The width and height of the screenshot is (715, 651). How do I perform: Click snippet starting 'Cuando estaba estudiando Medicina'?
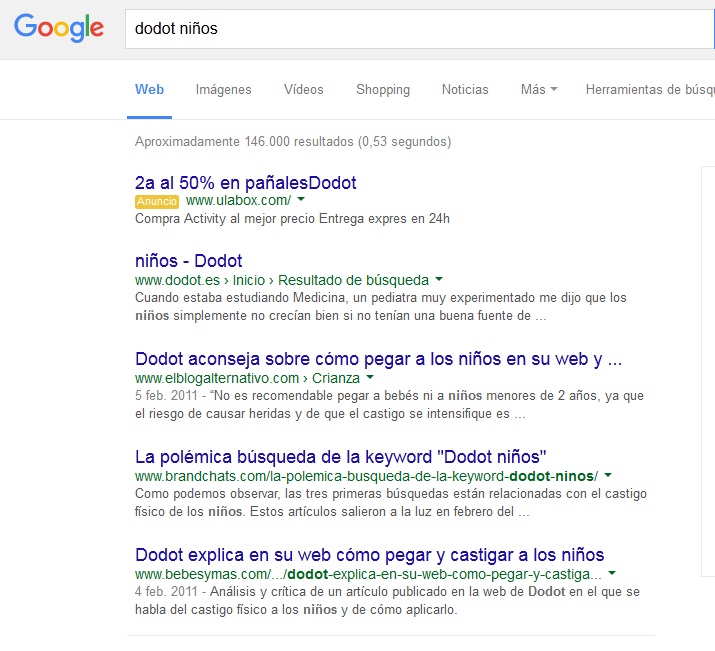point(381,307)
